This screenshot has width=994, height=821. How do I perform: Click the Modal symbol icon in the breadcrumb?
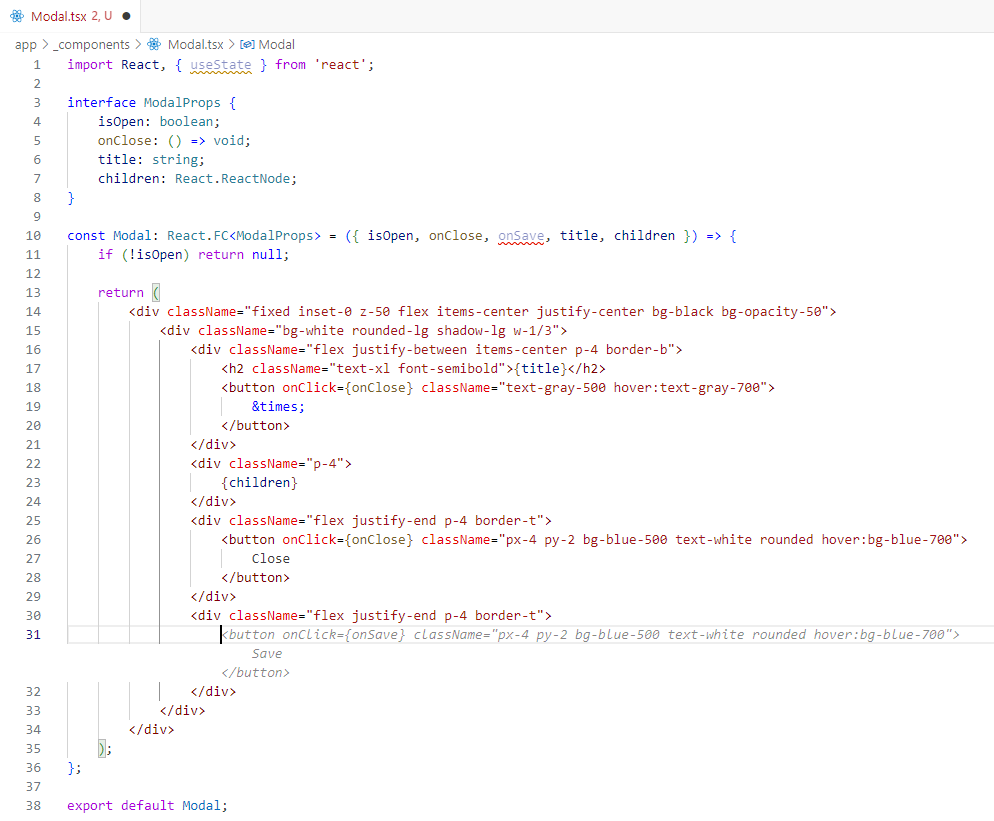tap(247, 44)
